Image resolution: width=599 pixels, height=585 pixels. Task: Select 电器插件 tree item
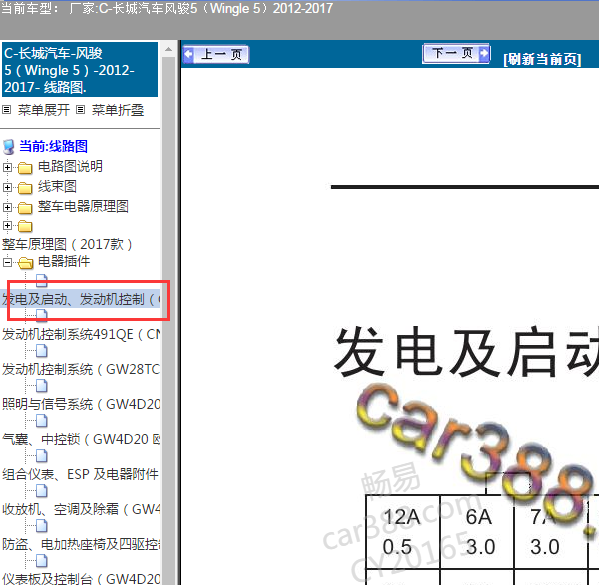point(64,261)
